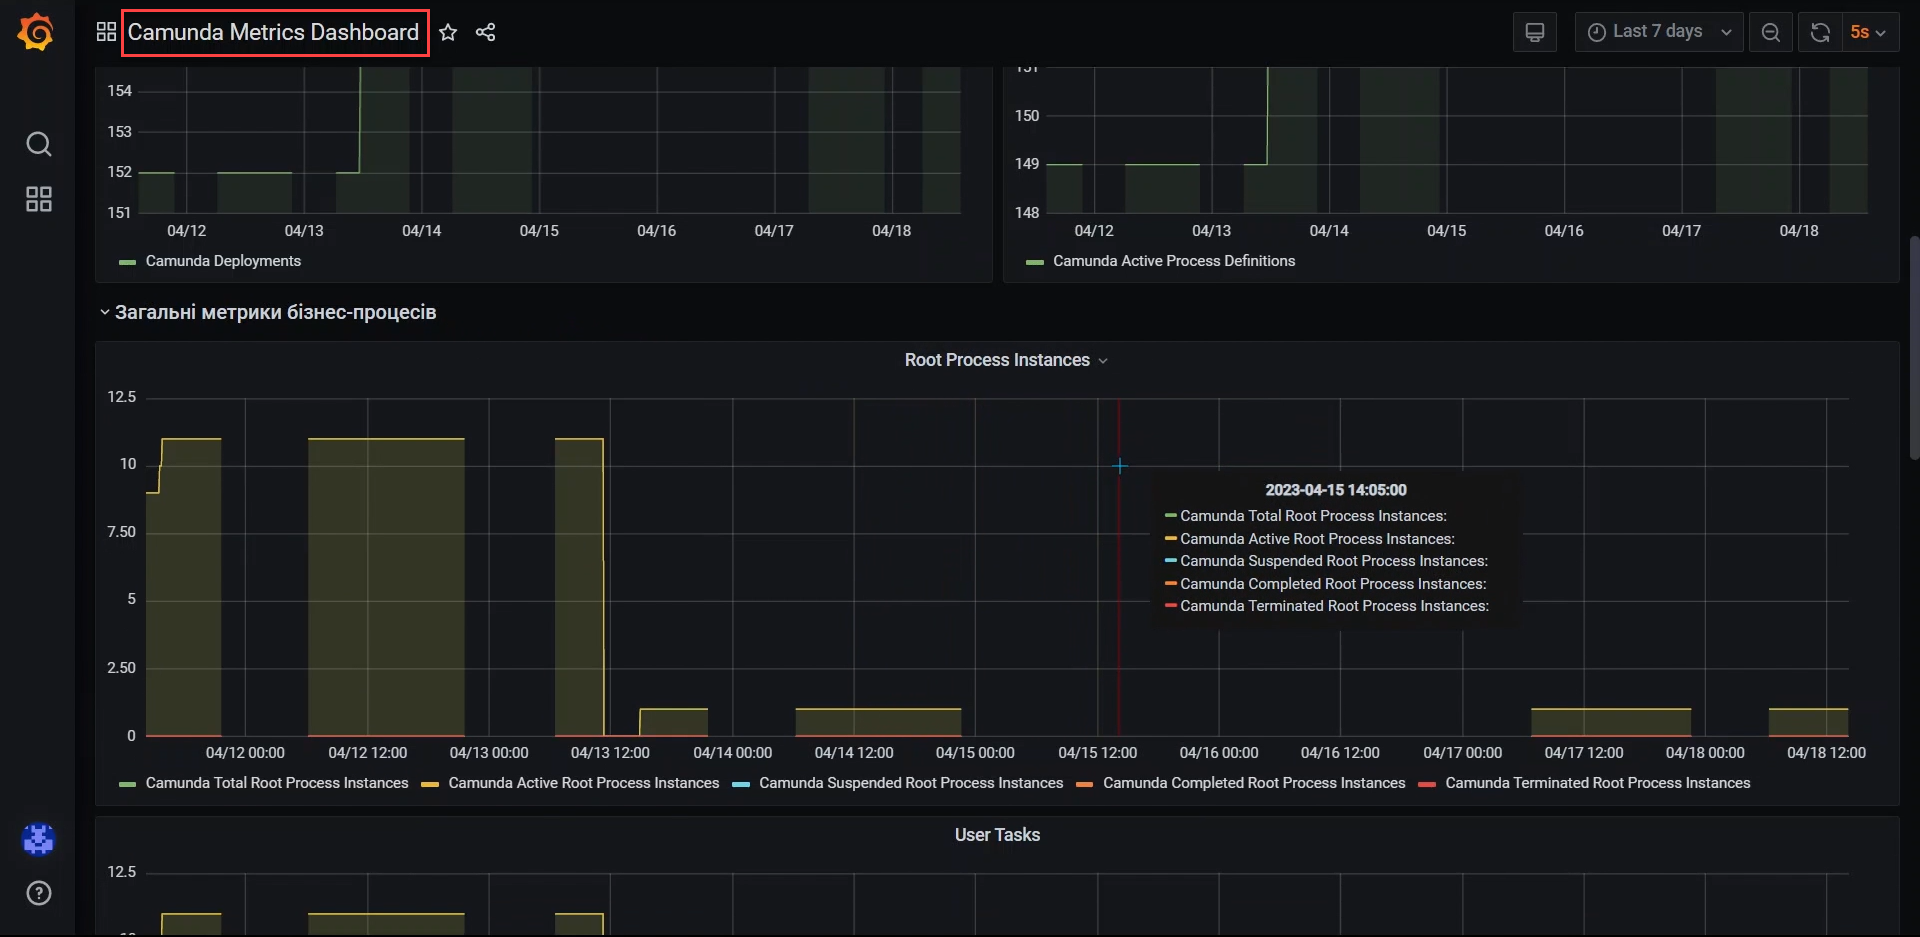Click the 154 y-axis value in Deployments chart
Image resolution: width=1920 pixels, height=937 pixels.
click(x=119, y=91)
